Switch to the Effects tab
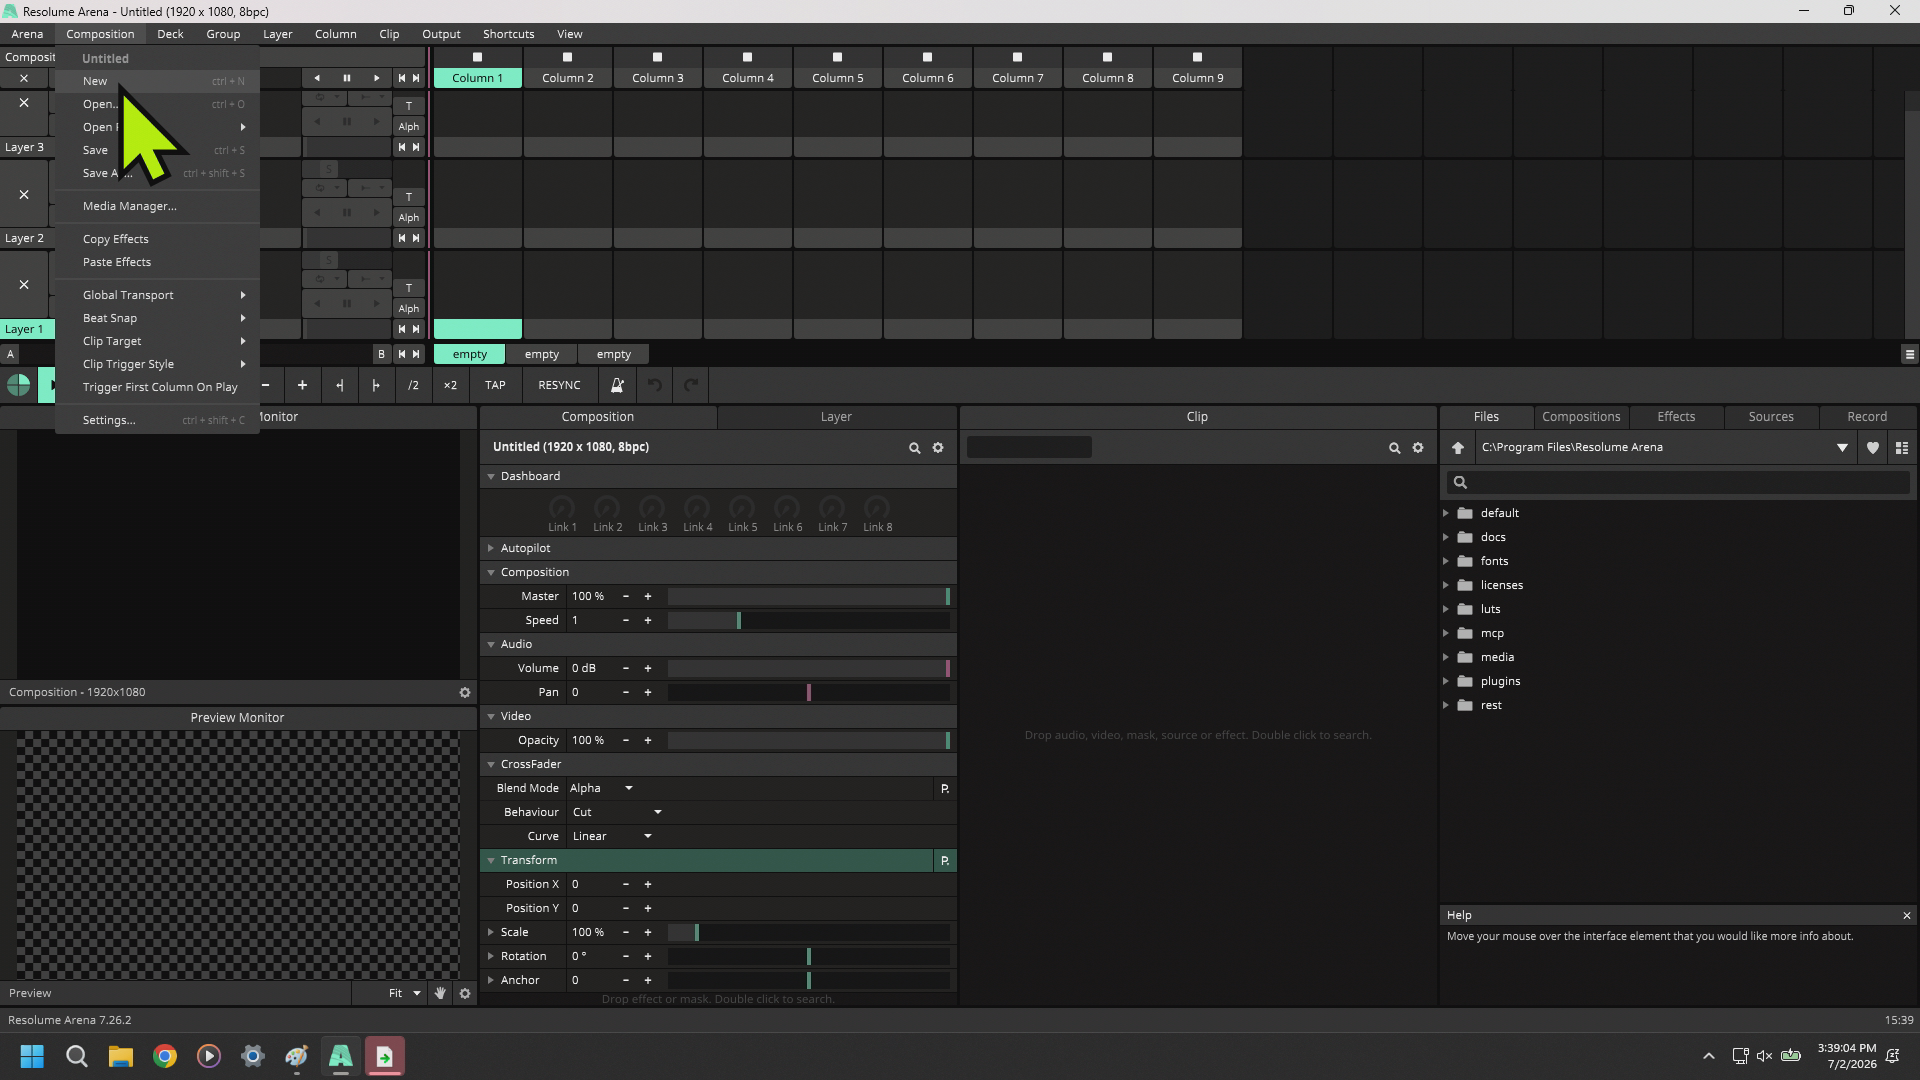Image resolution: width=1920 pixels, height=1080 pixels. (1676, 417)
